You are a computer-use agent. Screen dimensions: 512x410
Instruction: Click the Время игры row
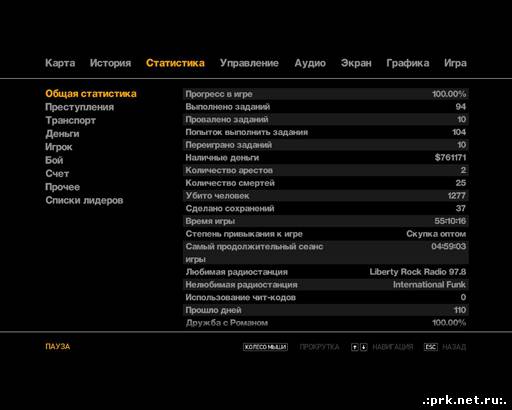tap(326, 221)
